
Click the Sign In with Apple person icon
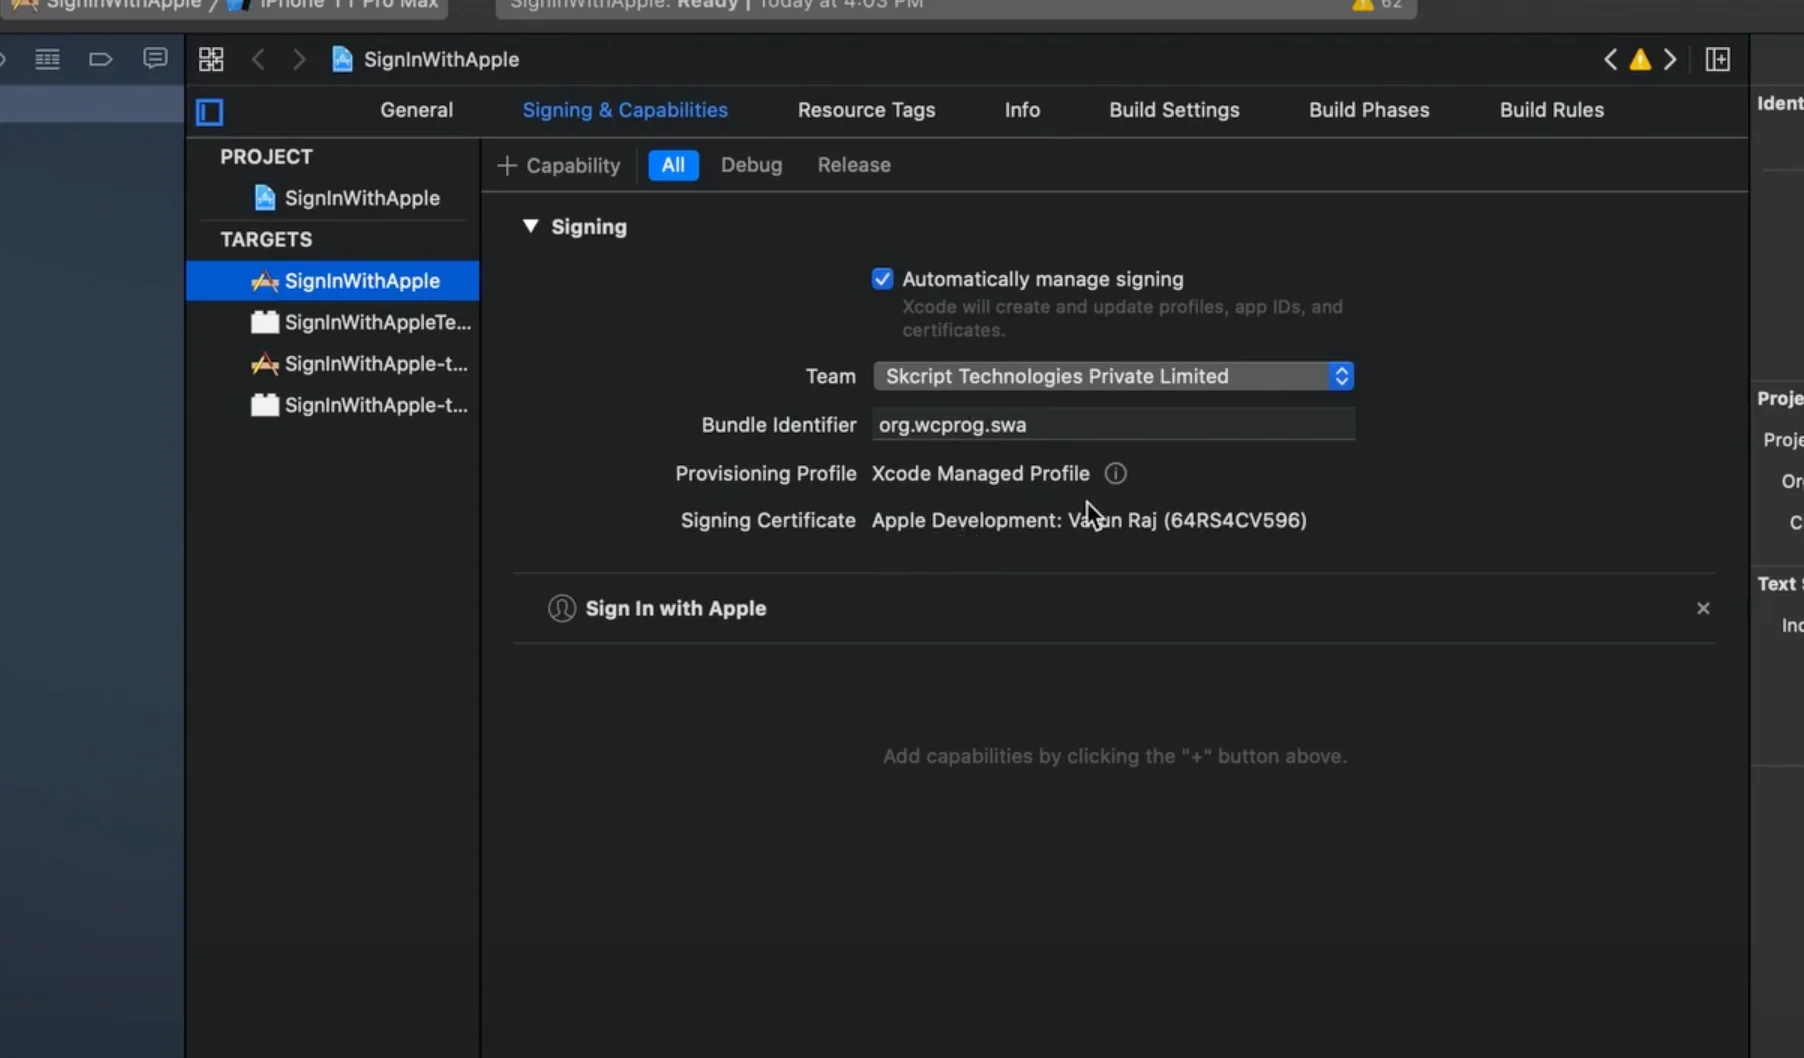click(x=562, y=608)
